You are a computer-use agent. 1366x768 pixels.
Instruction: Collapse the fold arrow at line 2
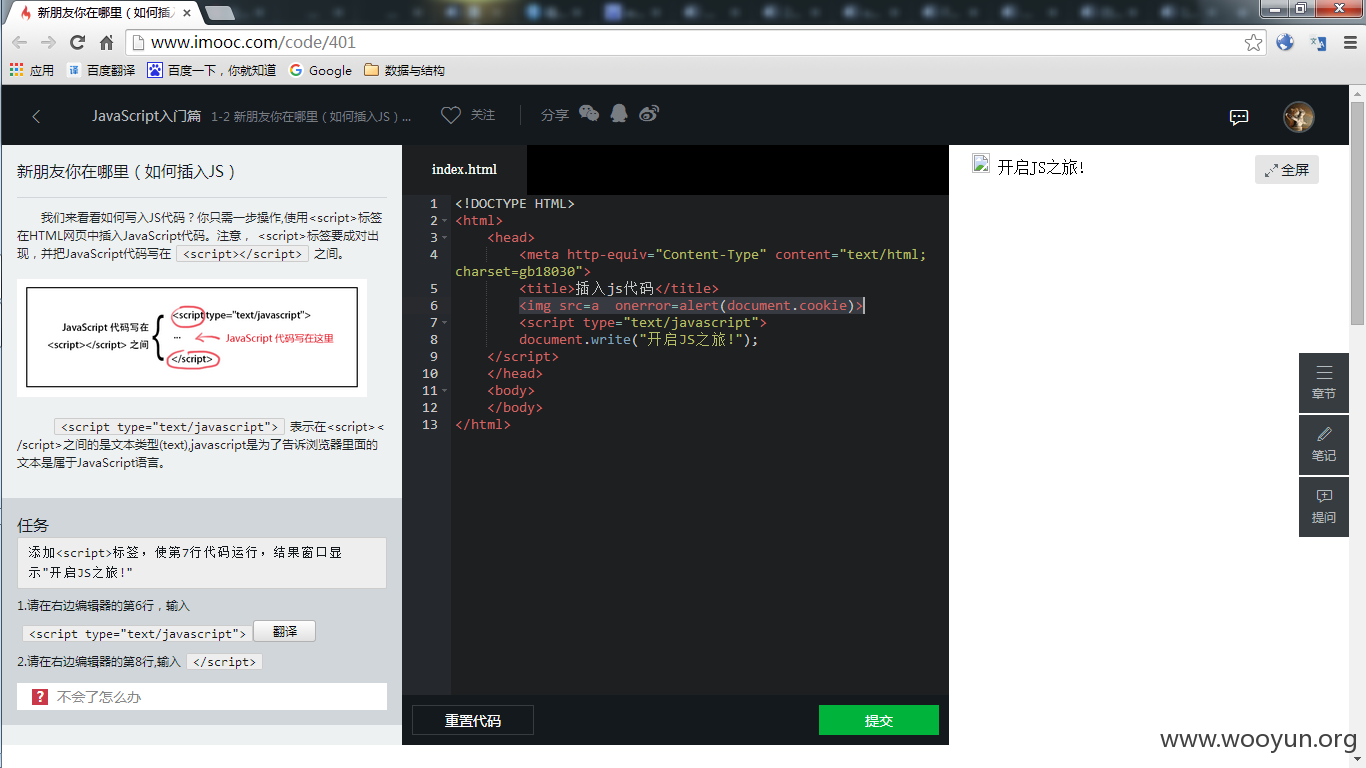(444, 221)
